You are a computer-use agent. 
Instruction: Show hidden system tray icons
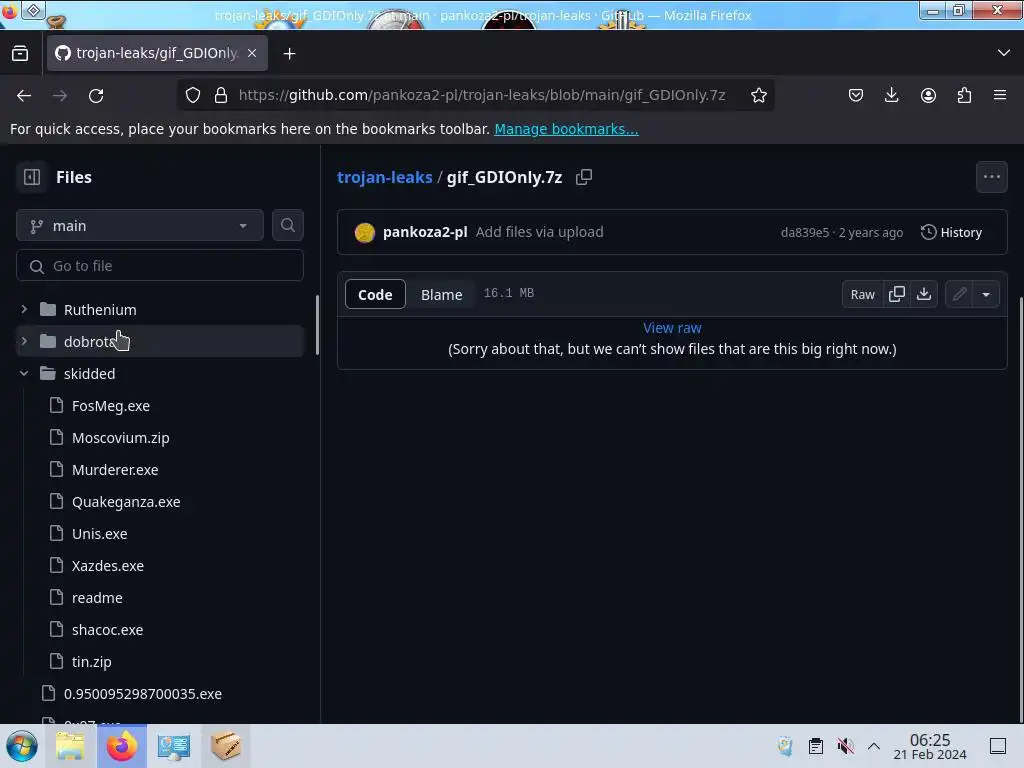874,746
